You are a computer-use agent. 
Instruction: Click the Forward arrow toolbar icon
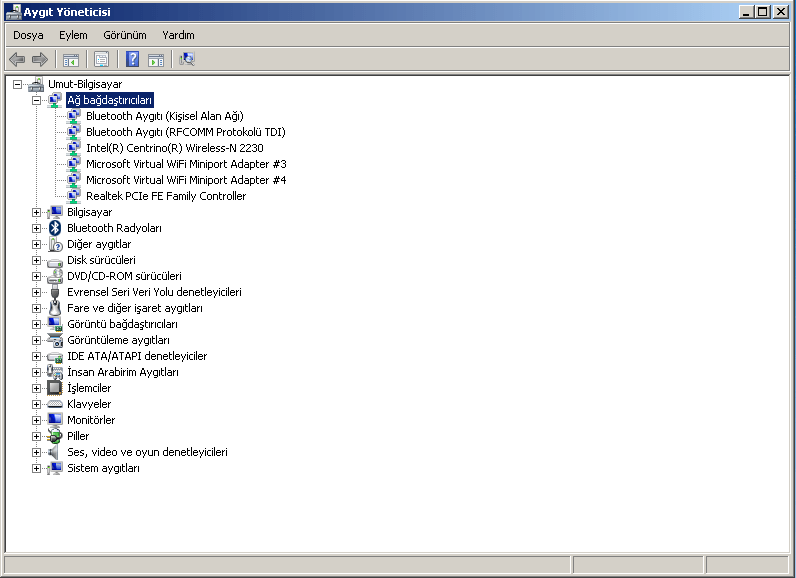click(x=40, y=59)
